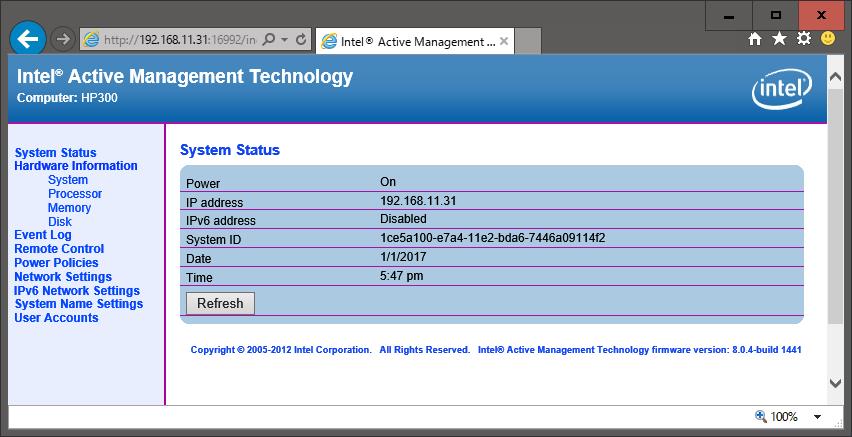The width and height of the screenshot is (852, 437).
Task: Open a new blank browser tab
Action: click(x=528, y=41)
